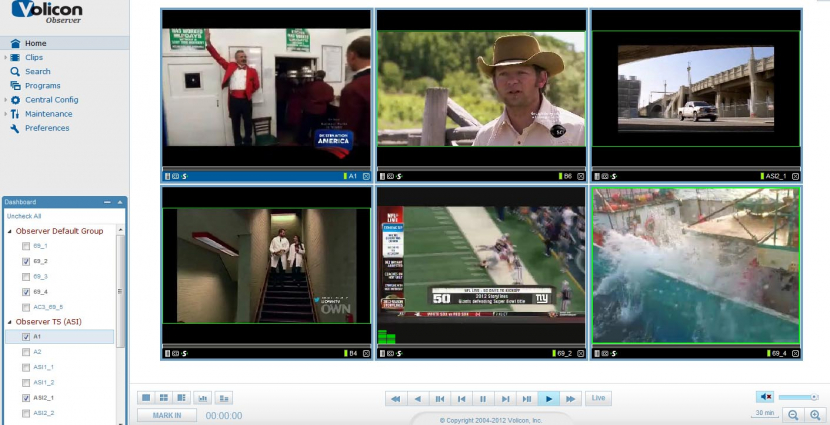Click the Volicon Observer logo
The height and width of the screenshot is (425, 830).
47,12
